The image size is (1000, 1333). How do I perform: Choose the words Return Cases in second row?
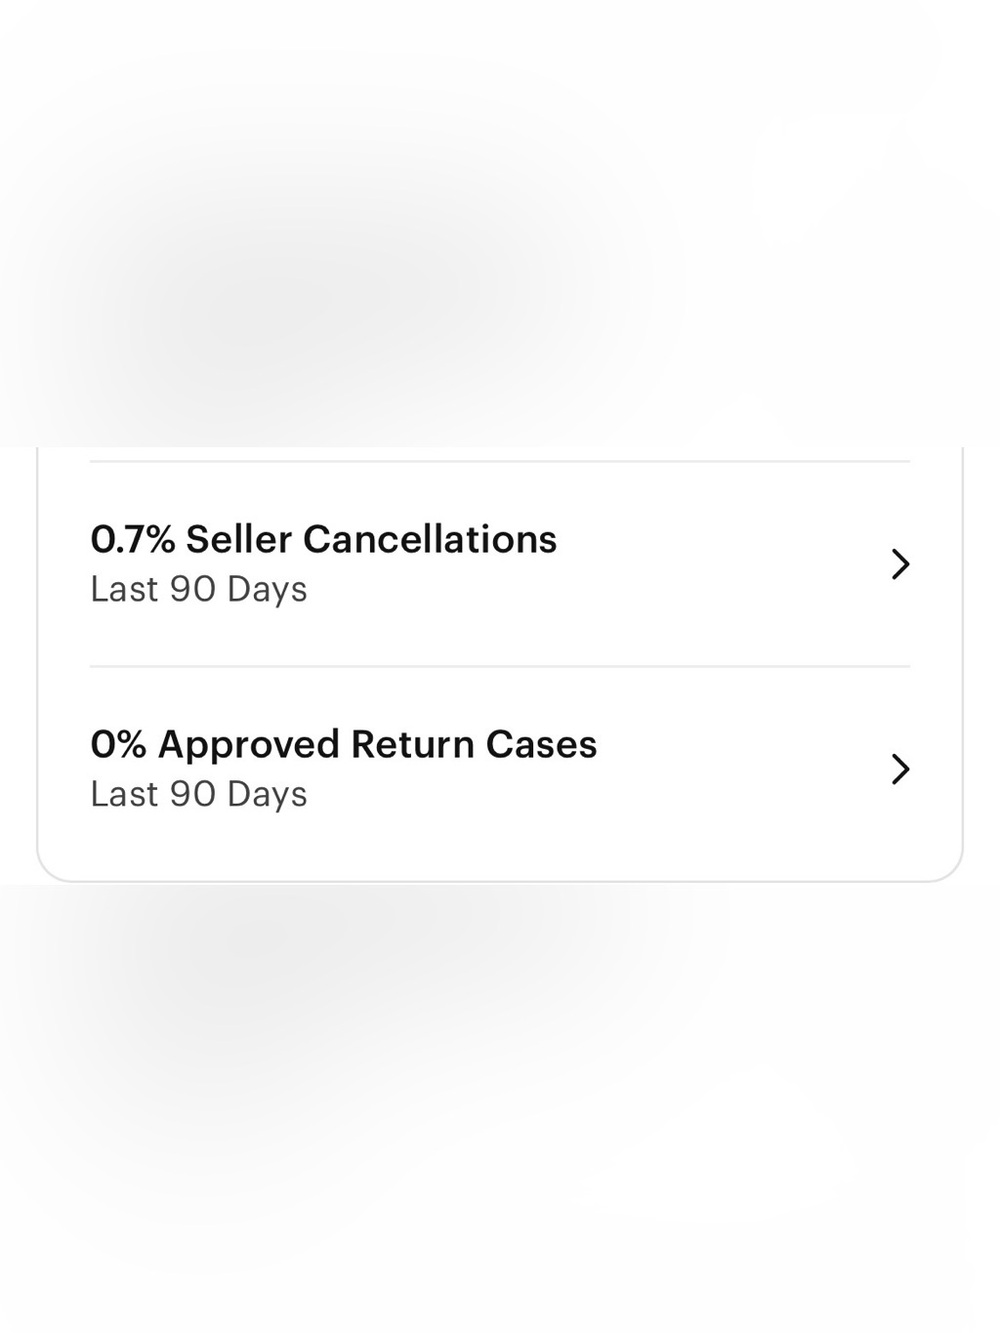474,744
